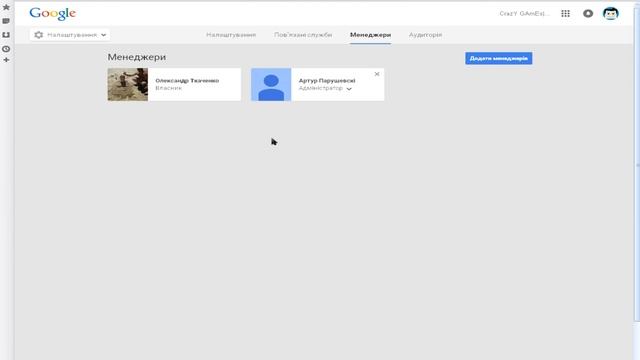Screen dimensions: 640x360
Task: Click the gear icon in settings dropdown
Action: pyautogui.click(x=39, y=35)
